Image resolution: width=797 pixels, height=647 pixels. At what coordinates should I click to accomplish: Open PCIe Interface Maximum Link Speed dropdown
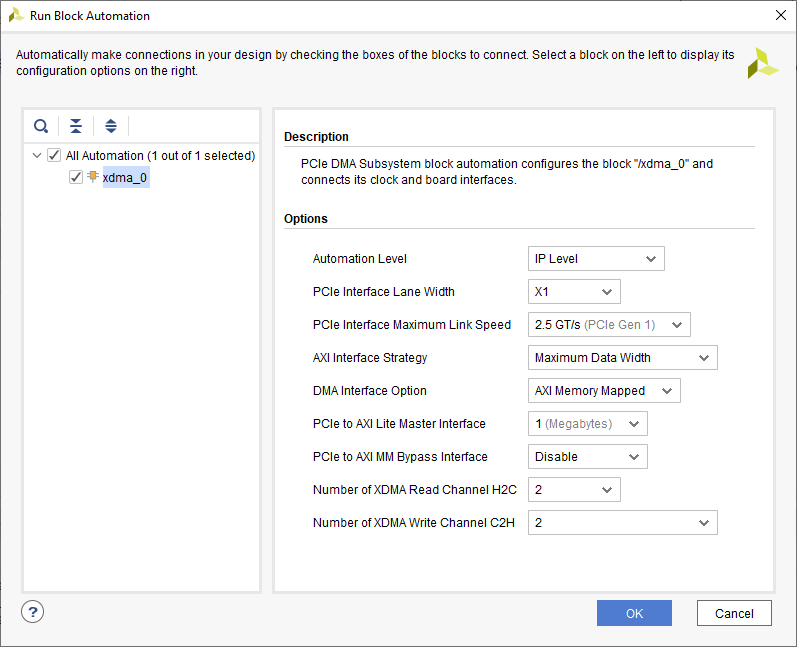609,325
